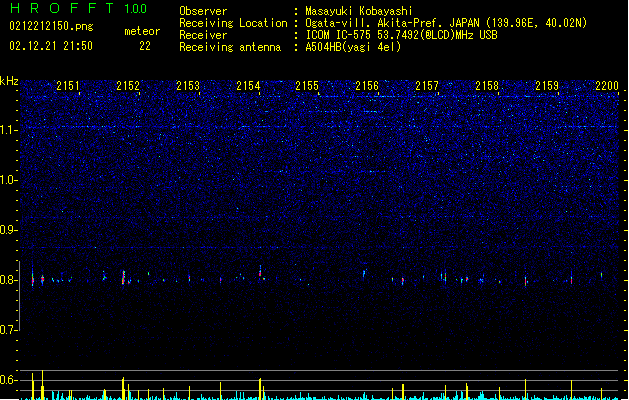Select the file name 0212212150.png
629x400 pixels.
pyautogui.click(x=51, y=27)
